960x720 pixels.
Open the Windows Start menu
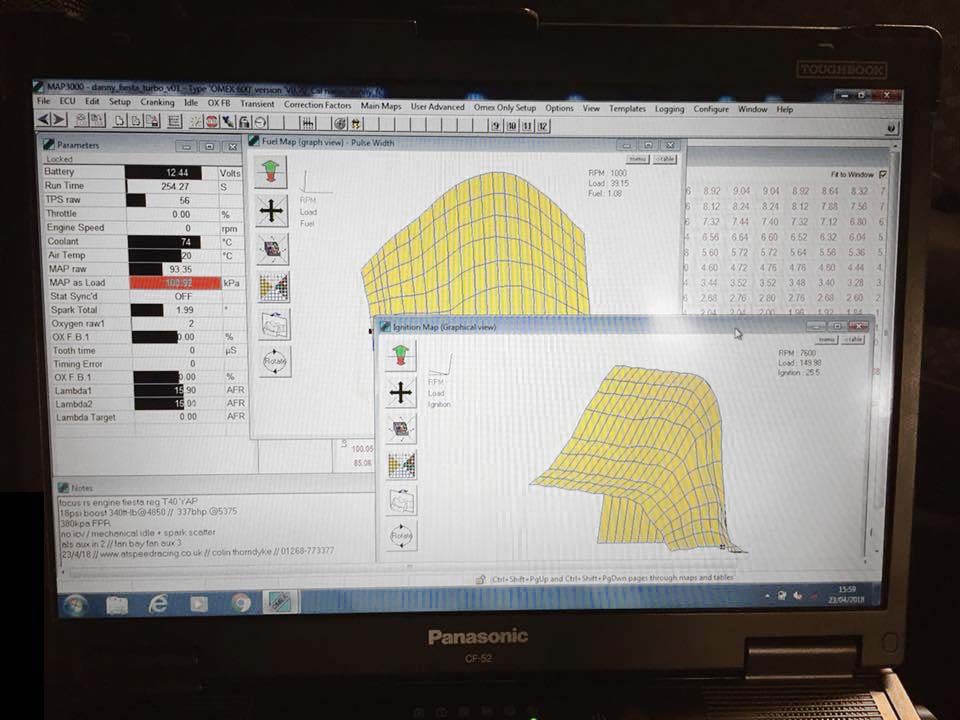(76, 604)
